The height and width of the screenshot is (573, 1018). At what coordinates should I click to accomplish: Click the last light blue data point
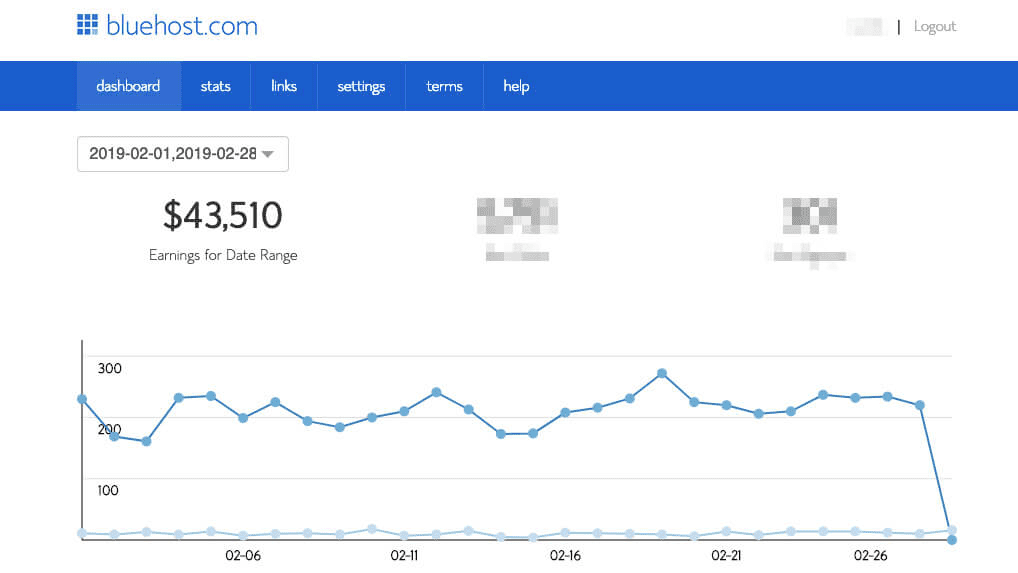tap(951, 530)
